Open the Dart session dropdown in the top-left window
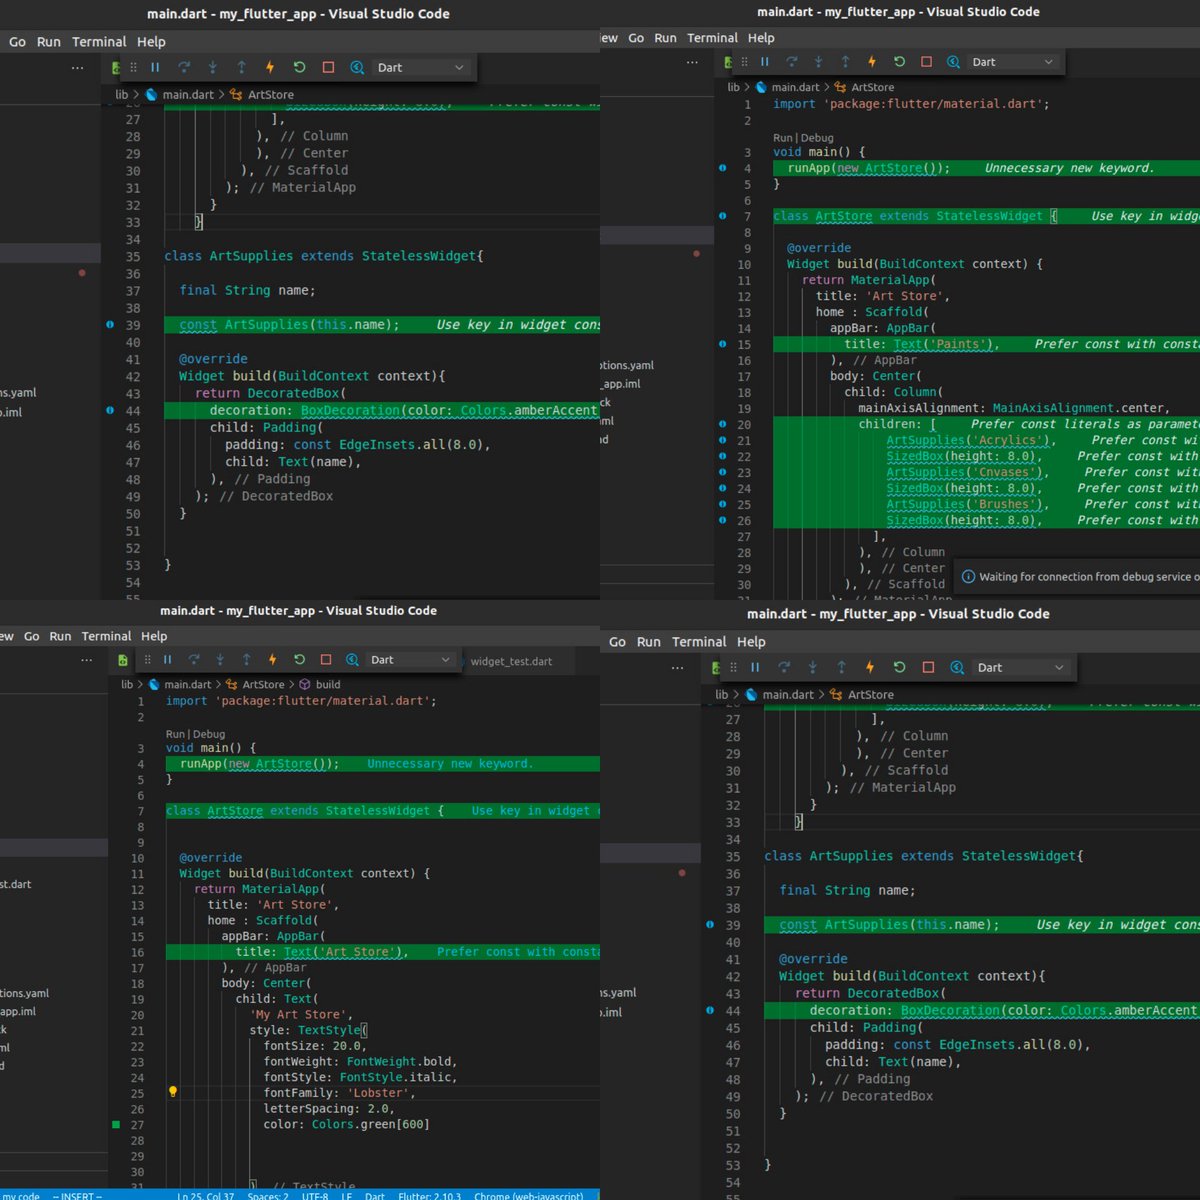This screenshot has width=1200, height=1200. tap(421, 68)
